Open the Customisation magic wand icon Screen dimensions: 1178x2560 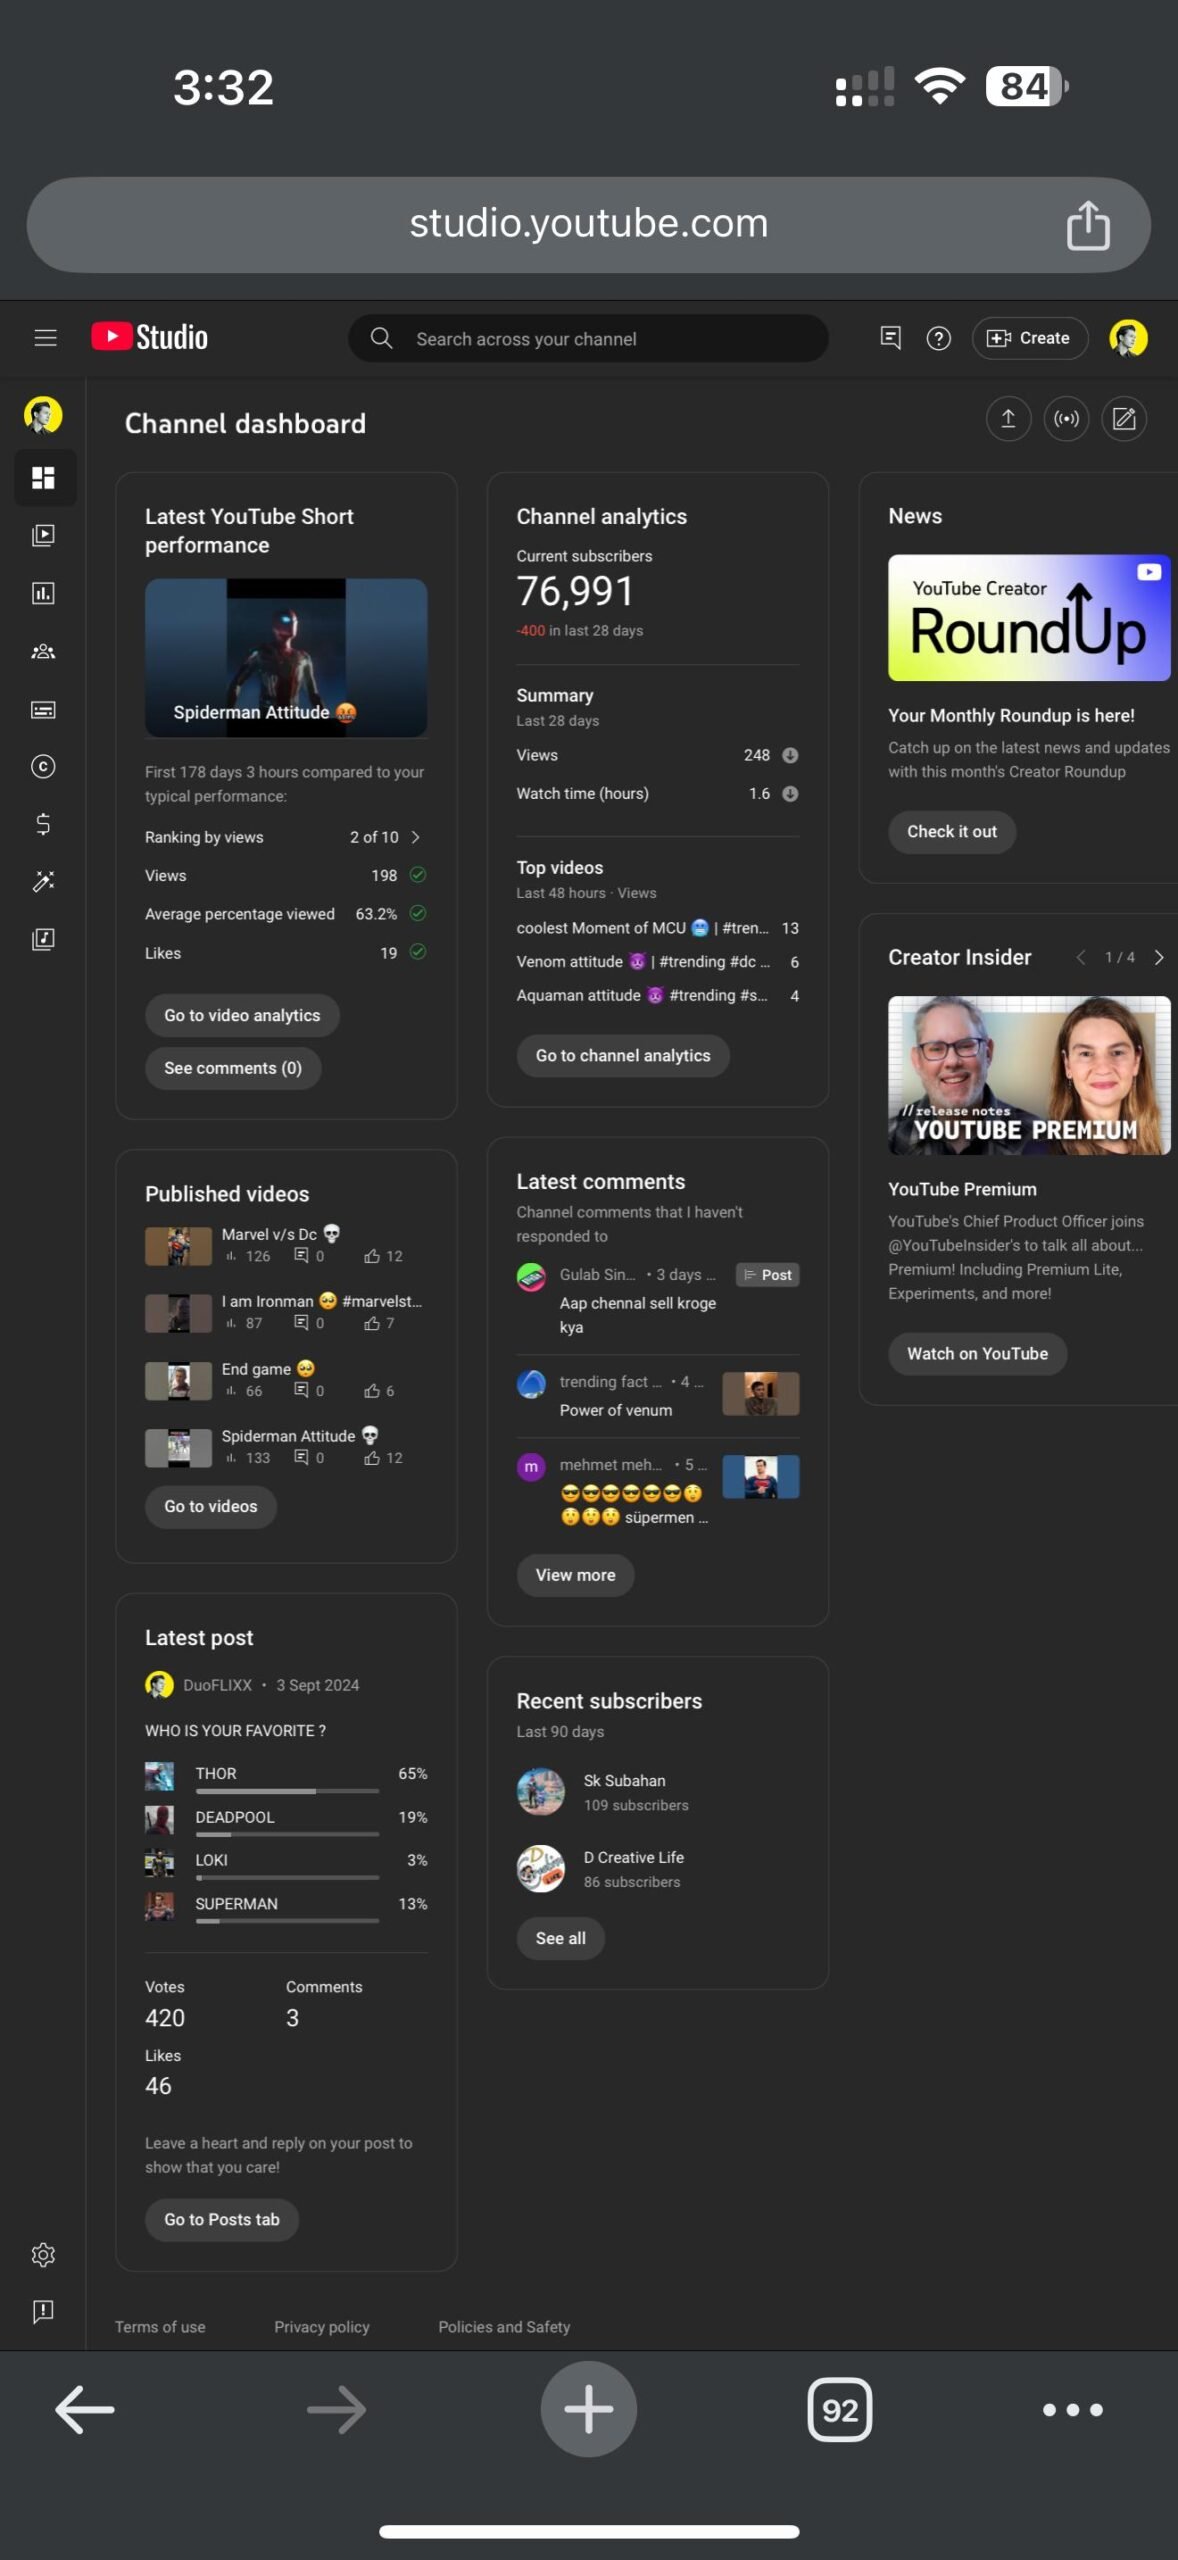point(43,881)
